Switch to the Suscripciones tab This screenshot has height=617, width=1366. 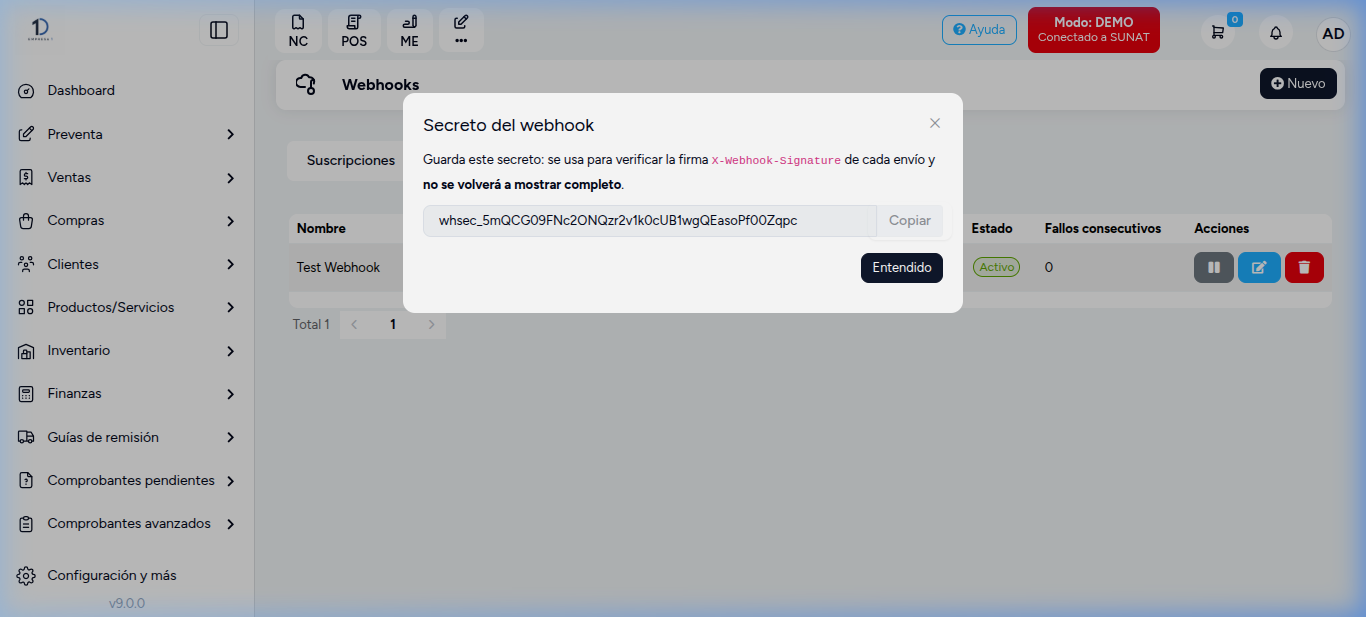point(351,160)
